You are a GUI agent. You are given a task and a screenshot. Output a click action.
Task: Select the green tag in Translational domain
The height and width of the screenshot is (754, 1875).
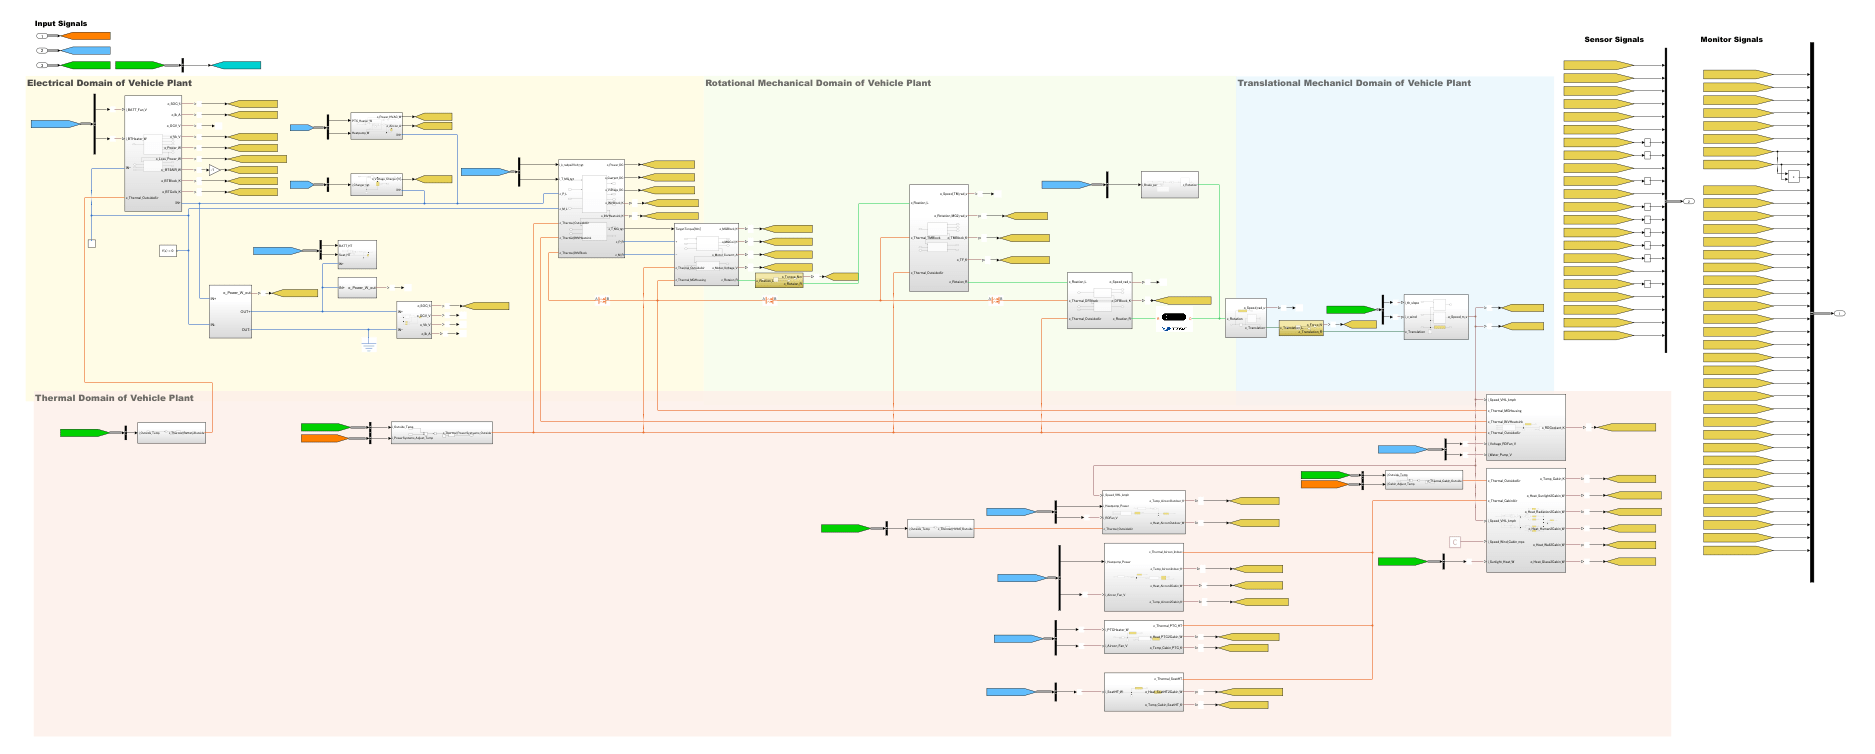pyautogui.click(x=1351, y=310)
